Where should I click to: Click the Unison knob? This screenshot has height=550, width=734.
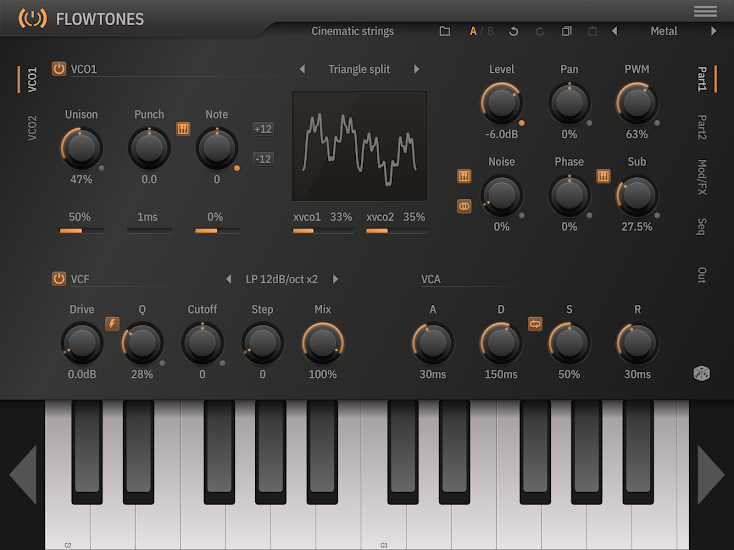click(x=81, y=148)
